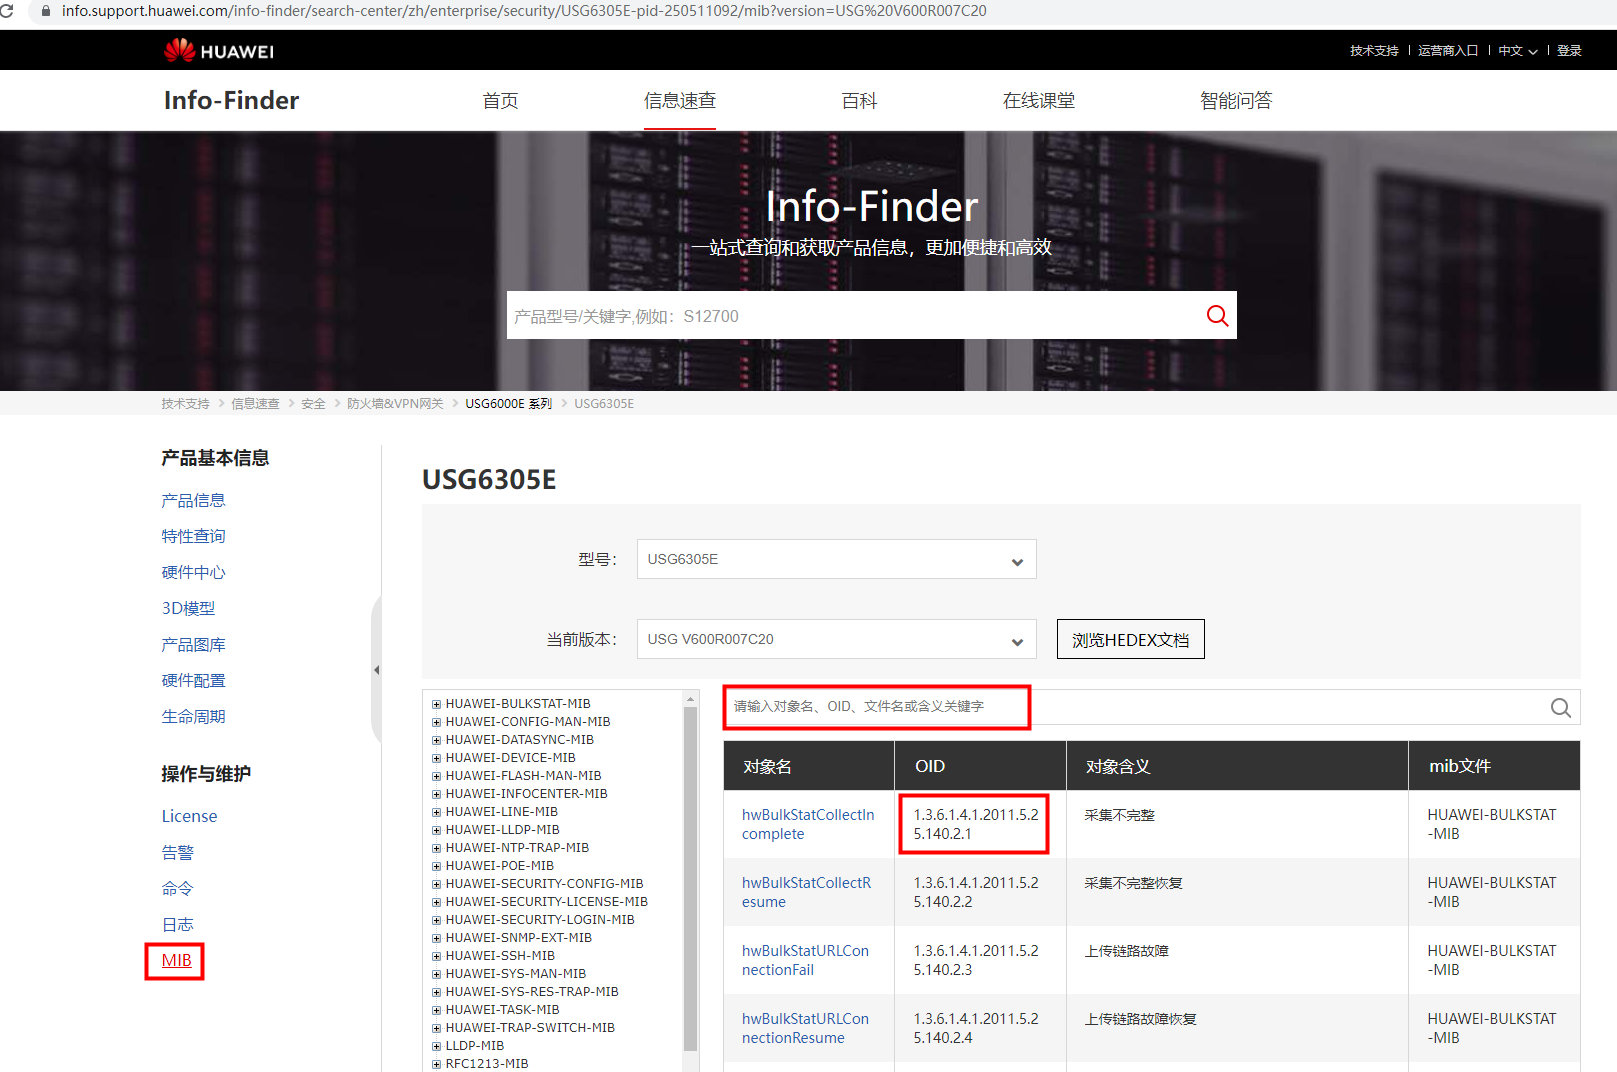Select HUAWEI-SSH-MIB in tree
The width and height of the screenshot is (1617, 1072).
pyautogui.click(x=500, y=956)
